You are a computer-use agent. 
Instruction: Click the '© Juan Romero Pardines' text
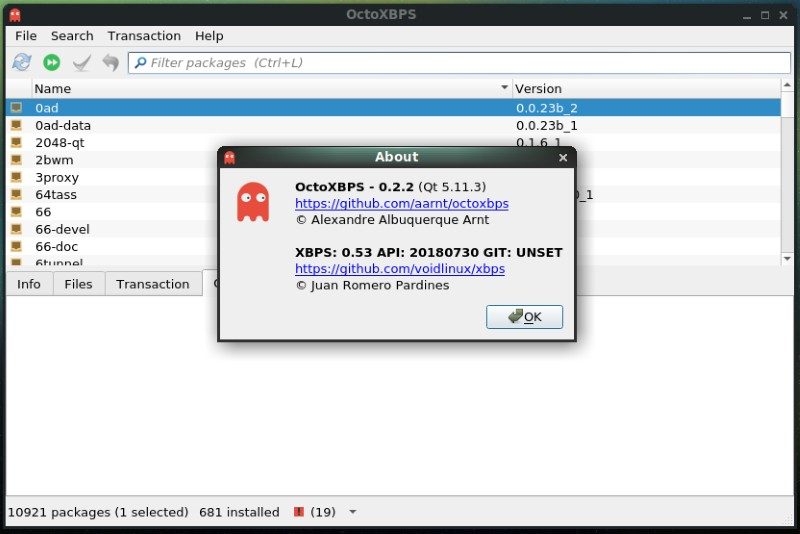click(372, 285)
